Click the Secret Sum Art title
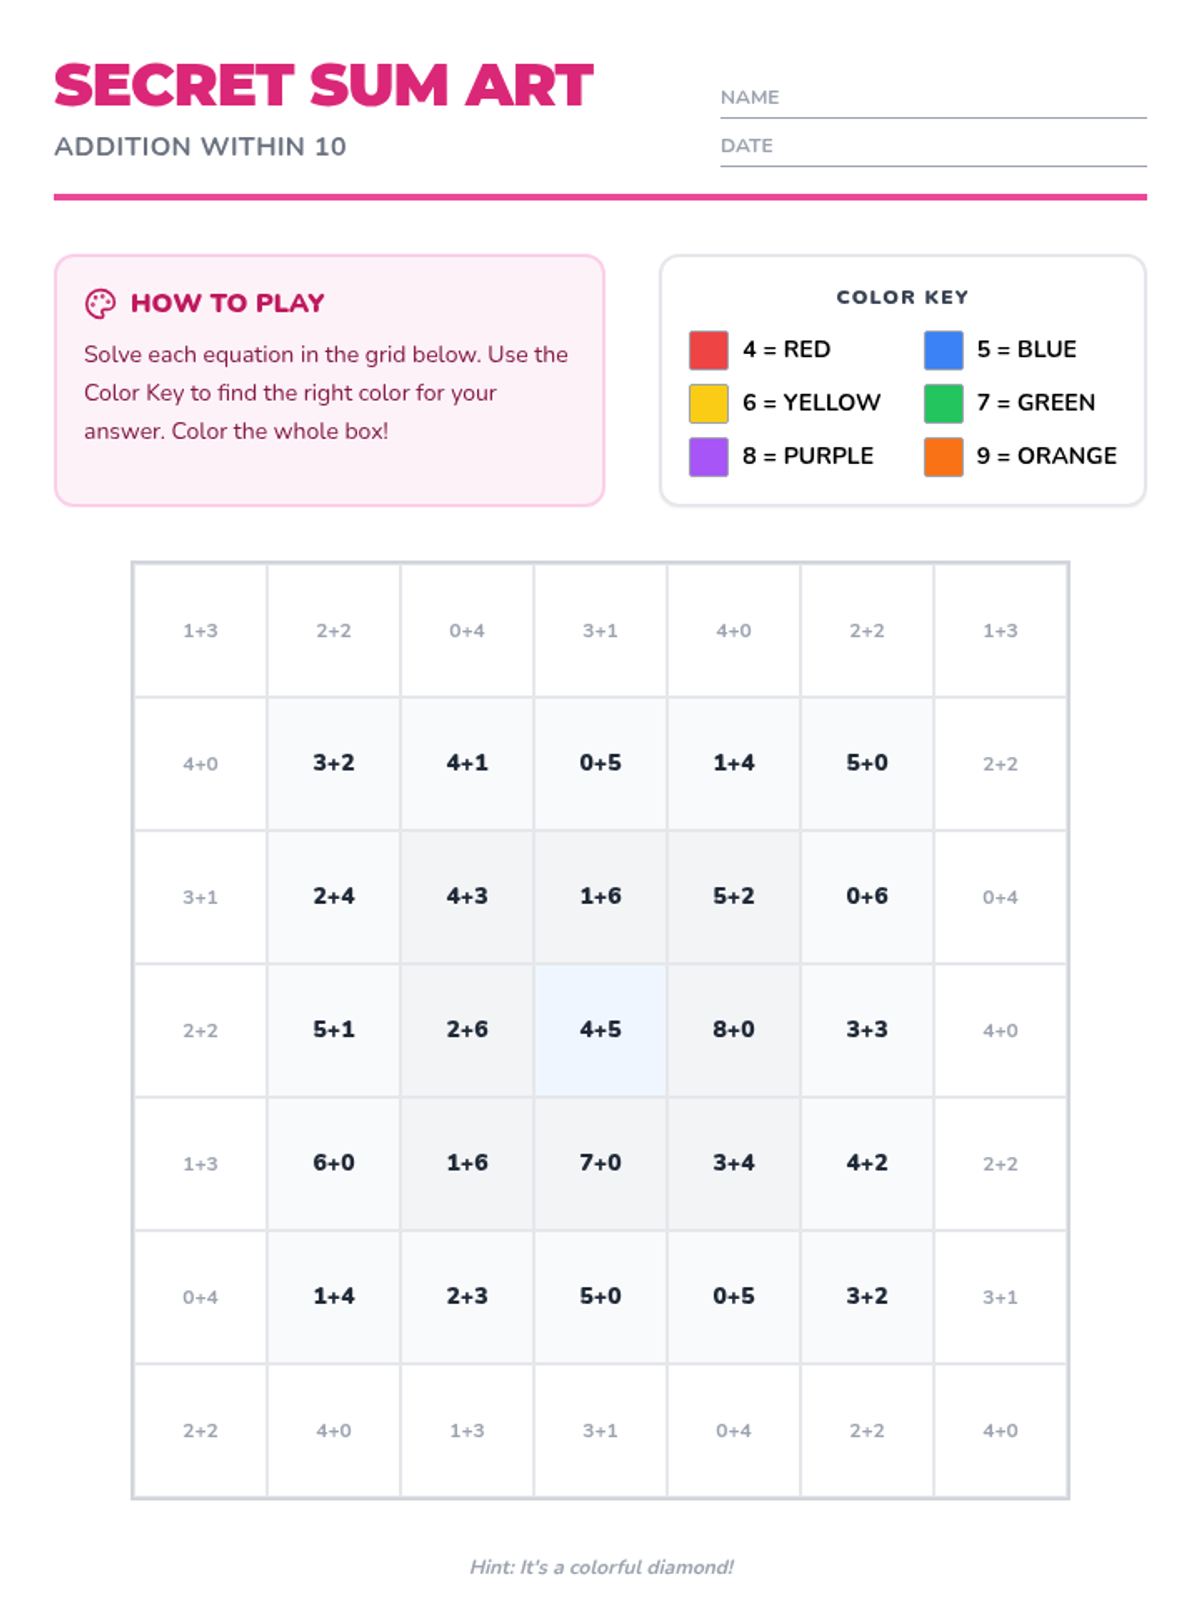 [x=323, y=86]
